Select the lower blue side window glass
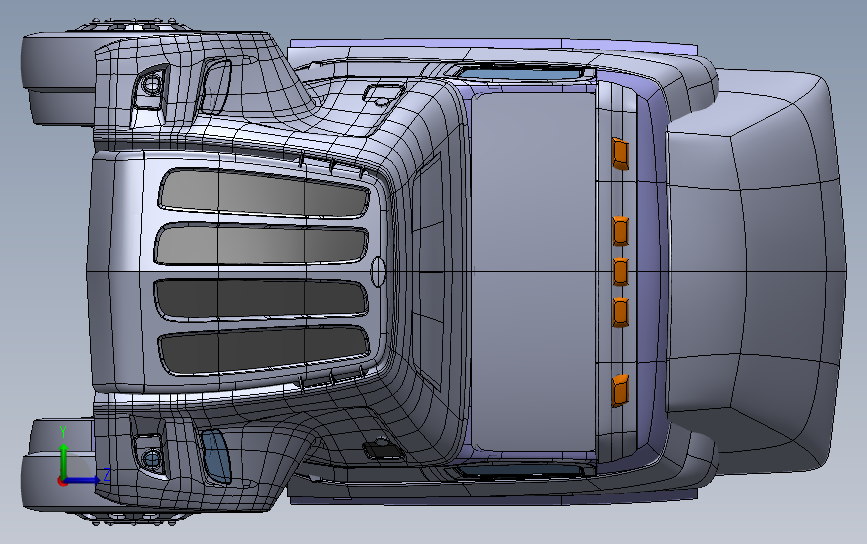Image resolution: width=867 pixels, height=544 pixels. point(520,470)
